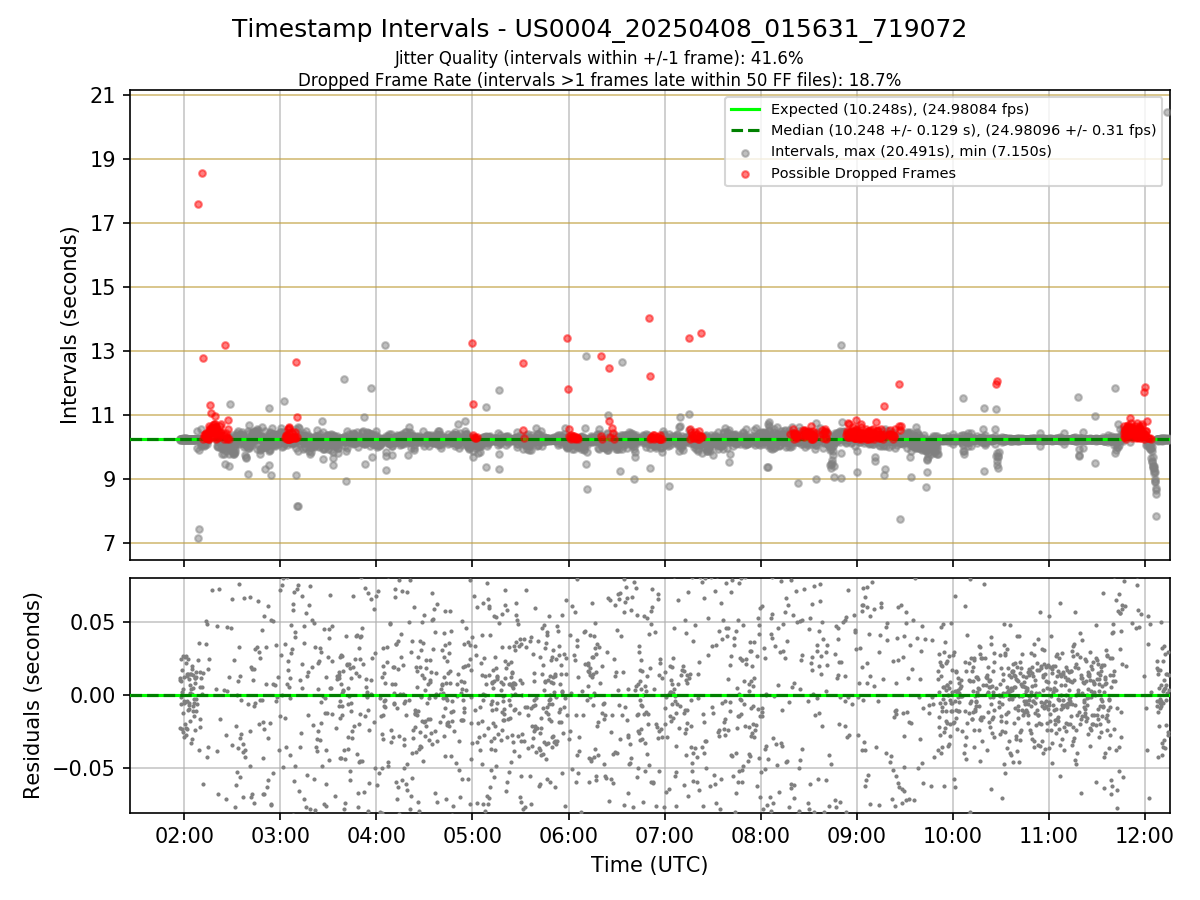Viewport: 1200px width, 900px height.
Task: Click the green legend line marker for Expected
Action: [746, 109]
